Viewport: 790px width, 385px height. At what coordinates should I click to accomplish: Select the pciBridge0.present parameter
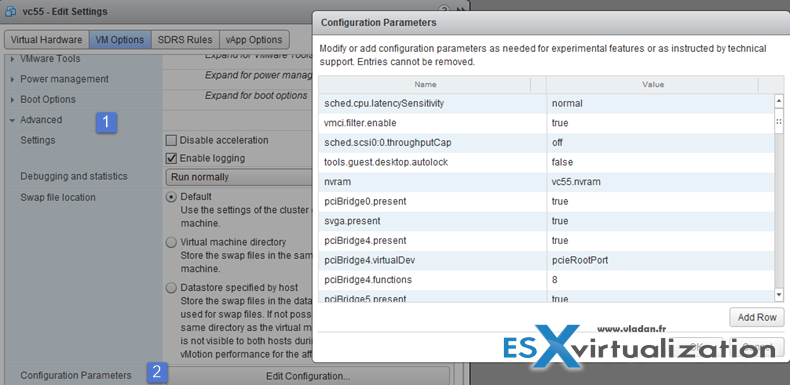click(365, 202)
